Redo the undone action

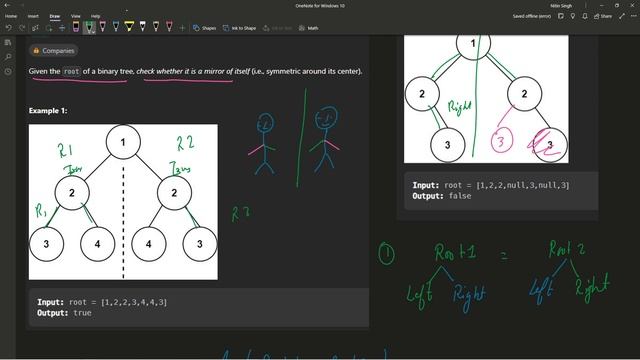tap(22, 28)
